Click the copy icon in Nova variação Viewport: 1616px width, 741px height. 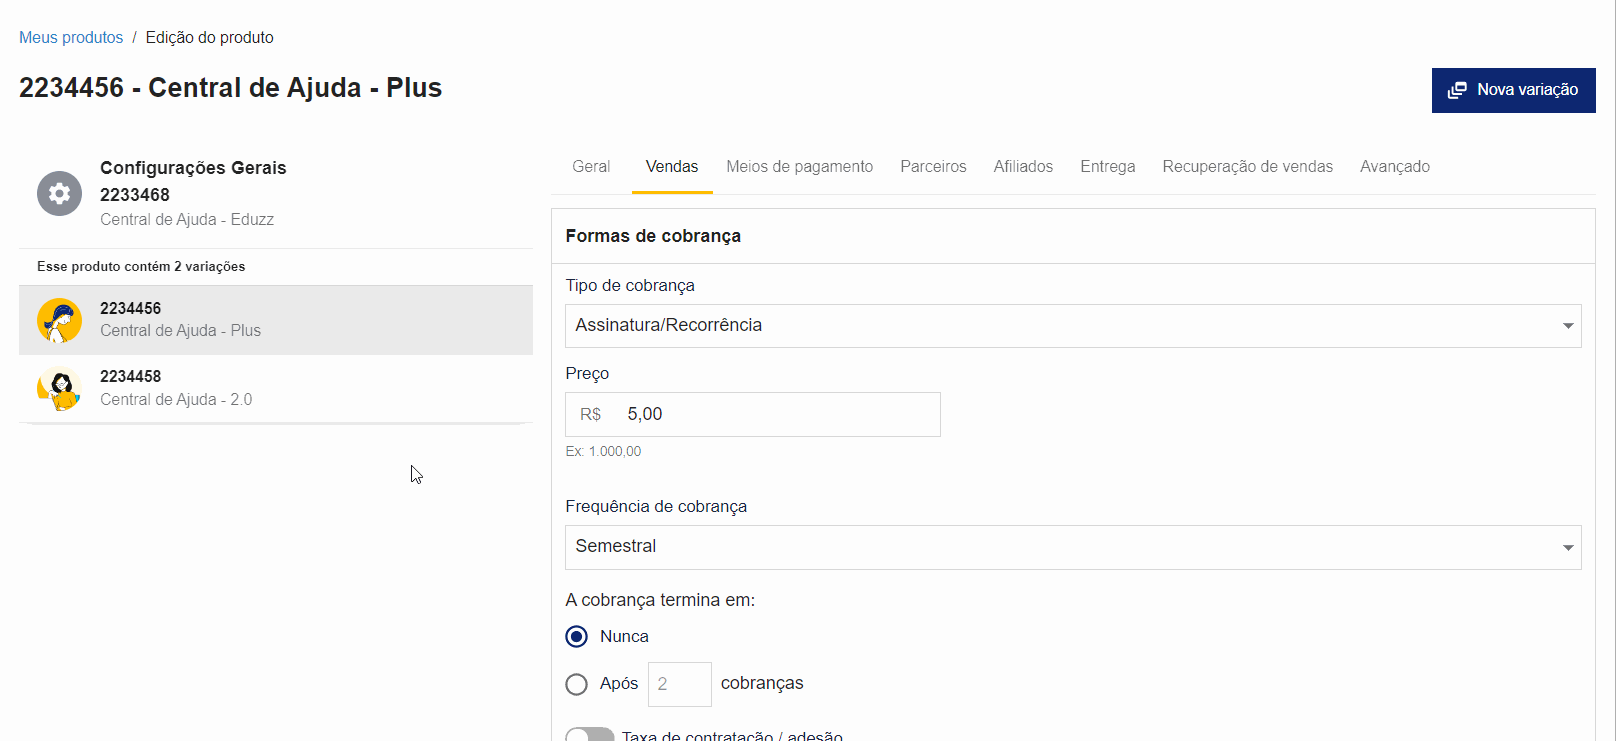point(1457,90)
